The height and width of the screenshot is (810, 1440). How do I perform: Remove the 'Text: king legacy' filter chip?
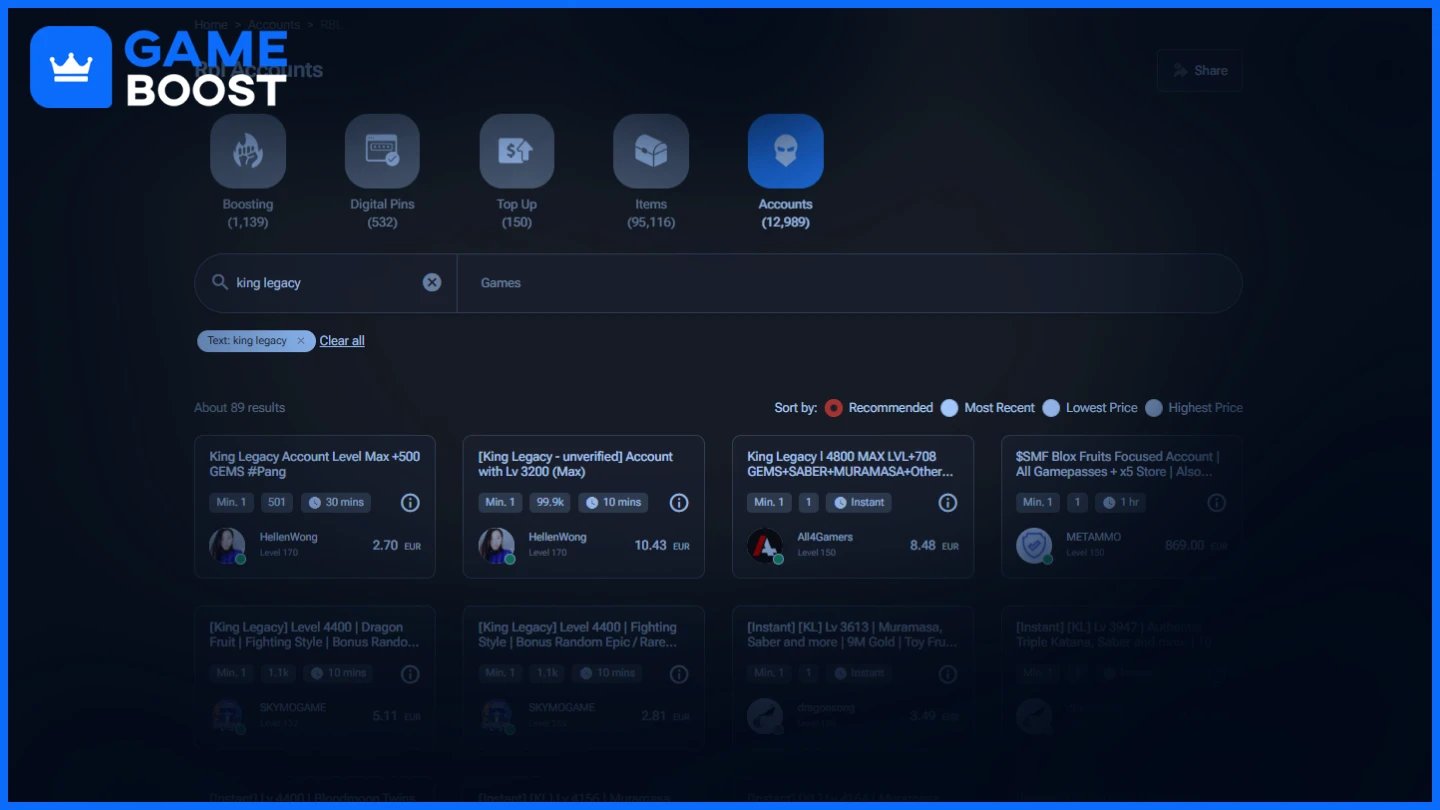point(301,341)
